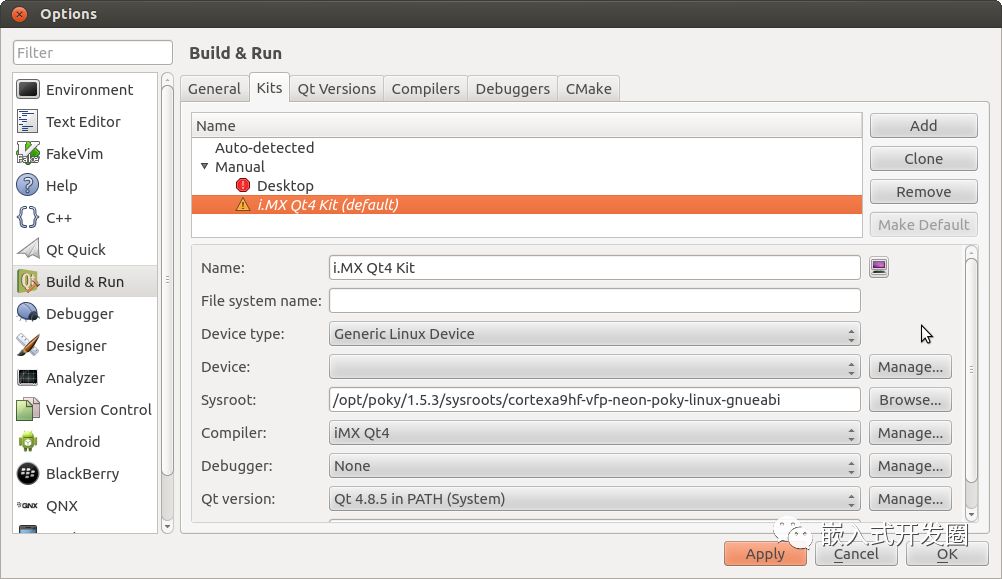Open the Device type dropdown
This screenshot has width=1002, height=579.
click(x=594, y=334)
